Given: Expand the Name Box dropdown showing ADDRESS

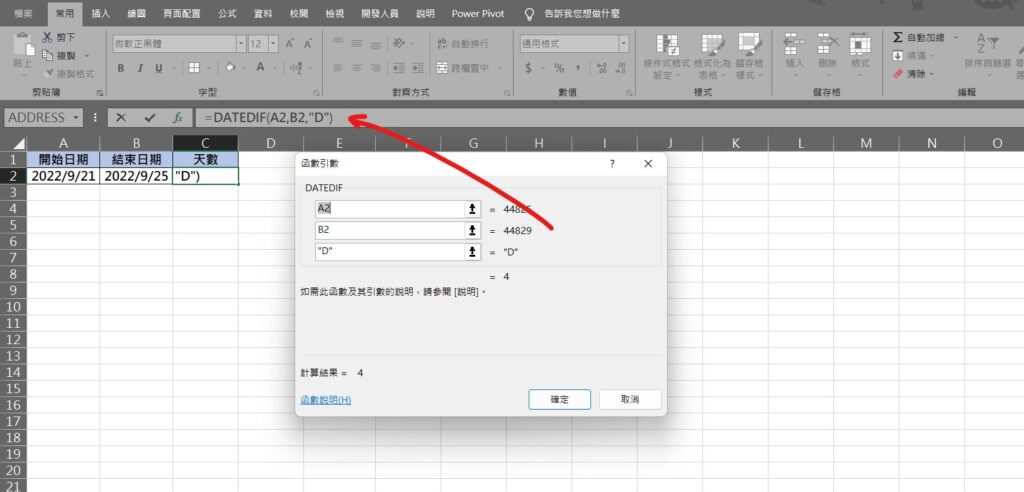Looking at the screenshot, I should click(x=76, y=117).
